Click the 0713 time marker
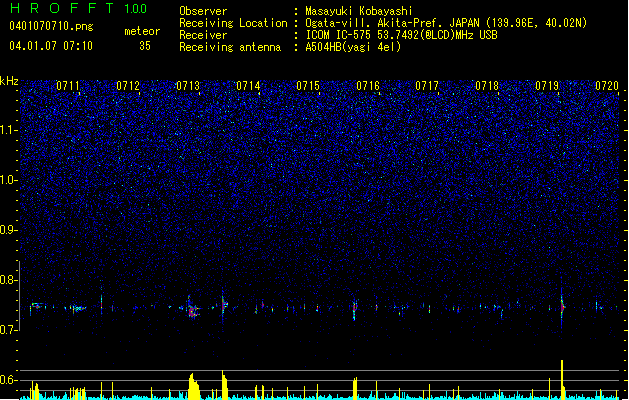 (188, 86)
